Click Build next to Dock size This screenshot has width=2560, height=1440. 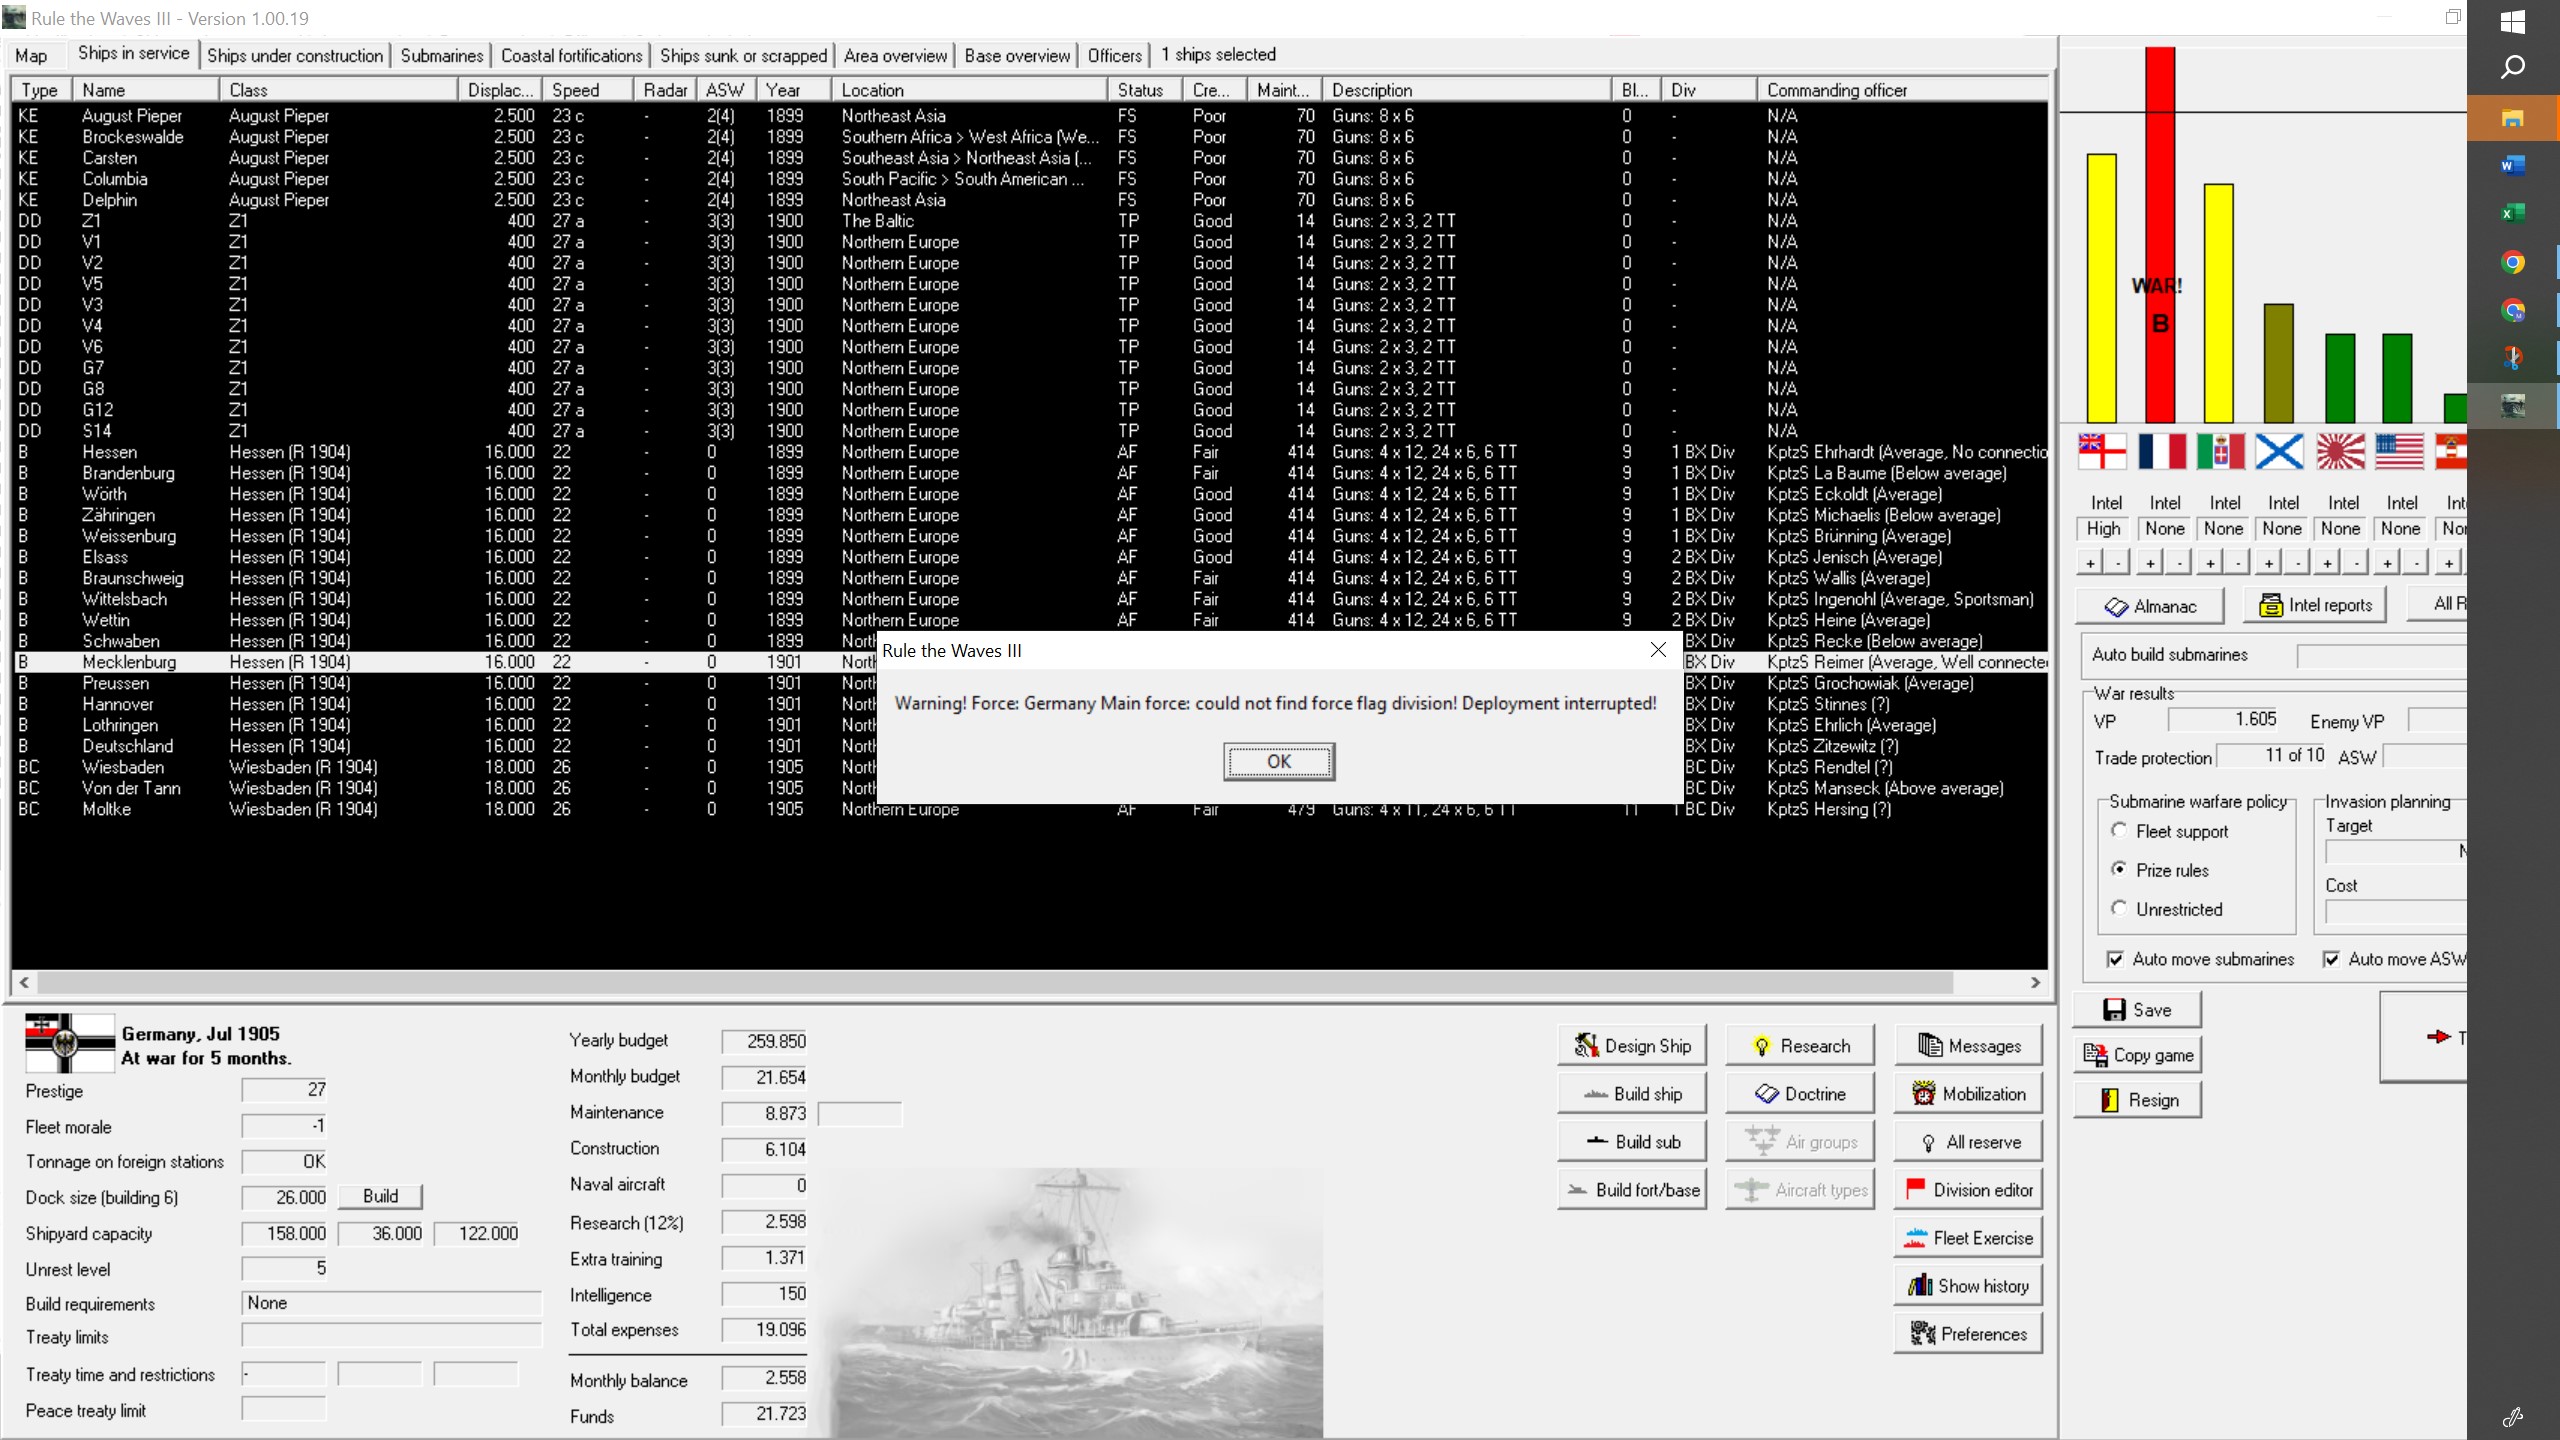(380, 1196)
